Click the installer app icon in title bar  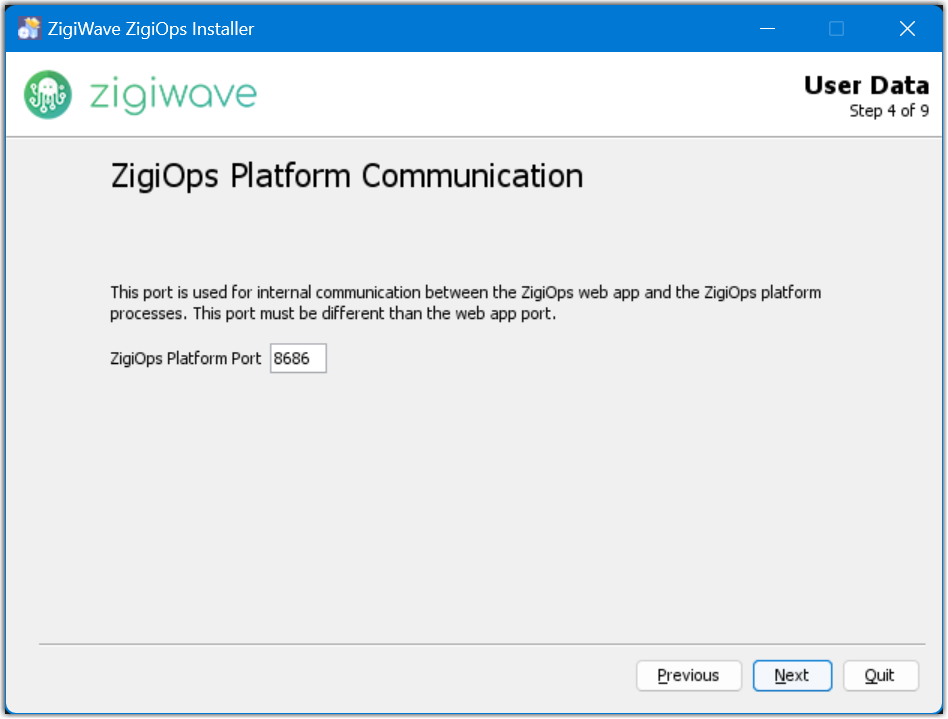[29, 28]
